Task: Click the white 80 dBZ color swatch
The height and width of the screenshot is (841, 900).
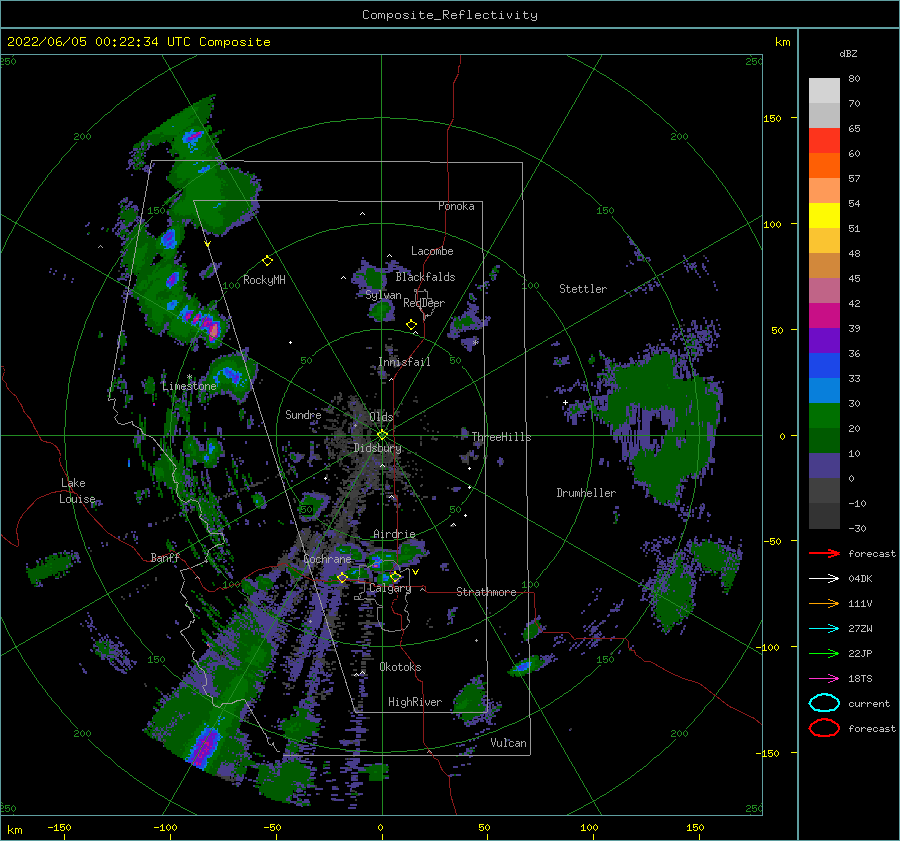Action: tap(824, 91)
